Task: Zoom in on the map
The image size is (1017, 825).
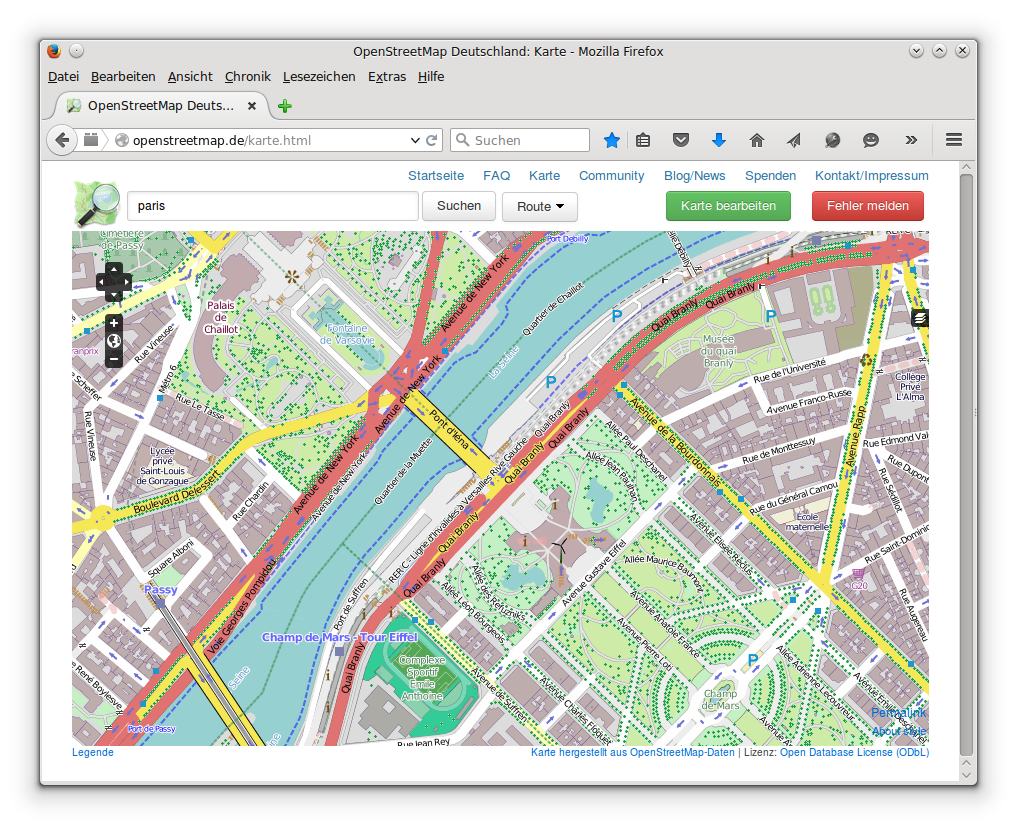Action: pyautogui.click(x=114, y=323)
